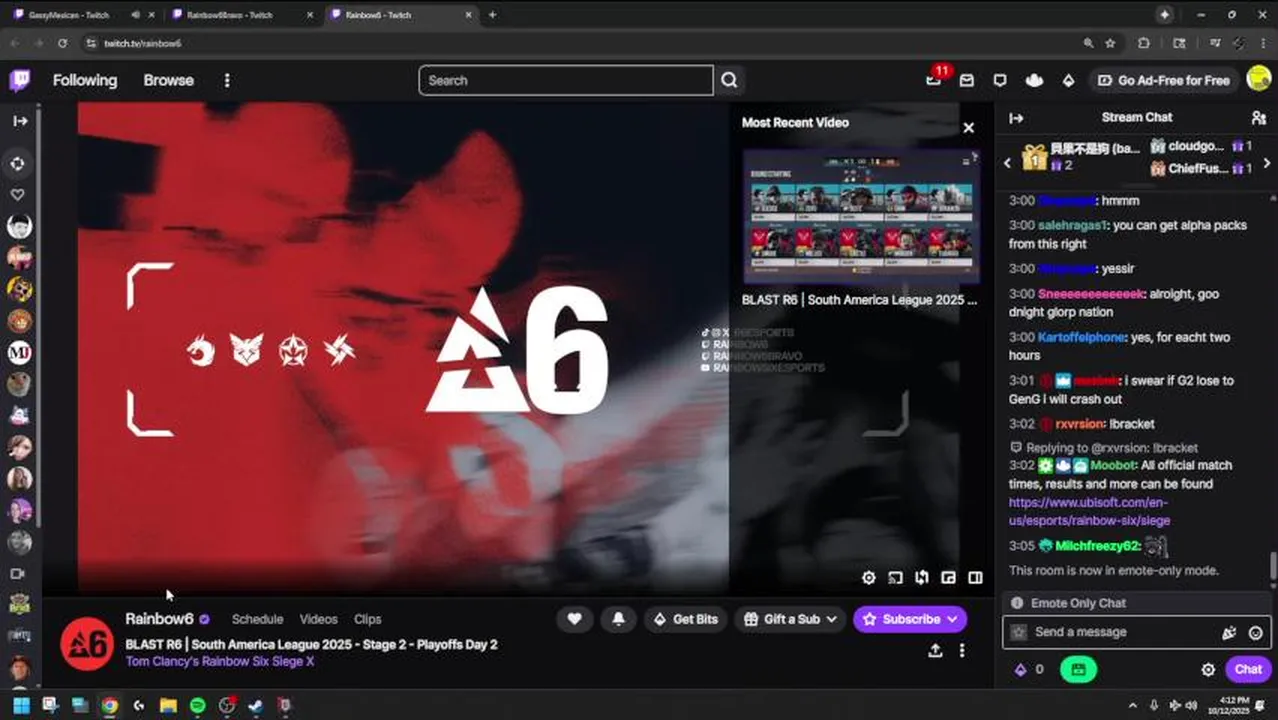Open the channel points green button
The image size is (1278, 720).
coord(1078,670)
